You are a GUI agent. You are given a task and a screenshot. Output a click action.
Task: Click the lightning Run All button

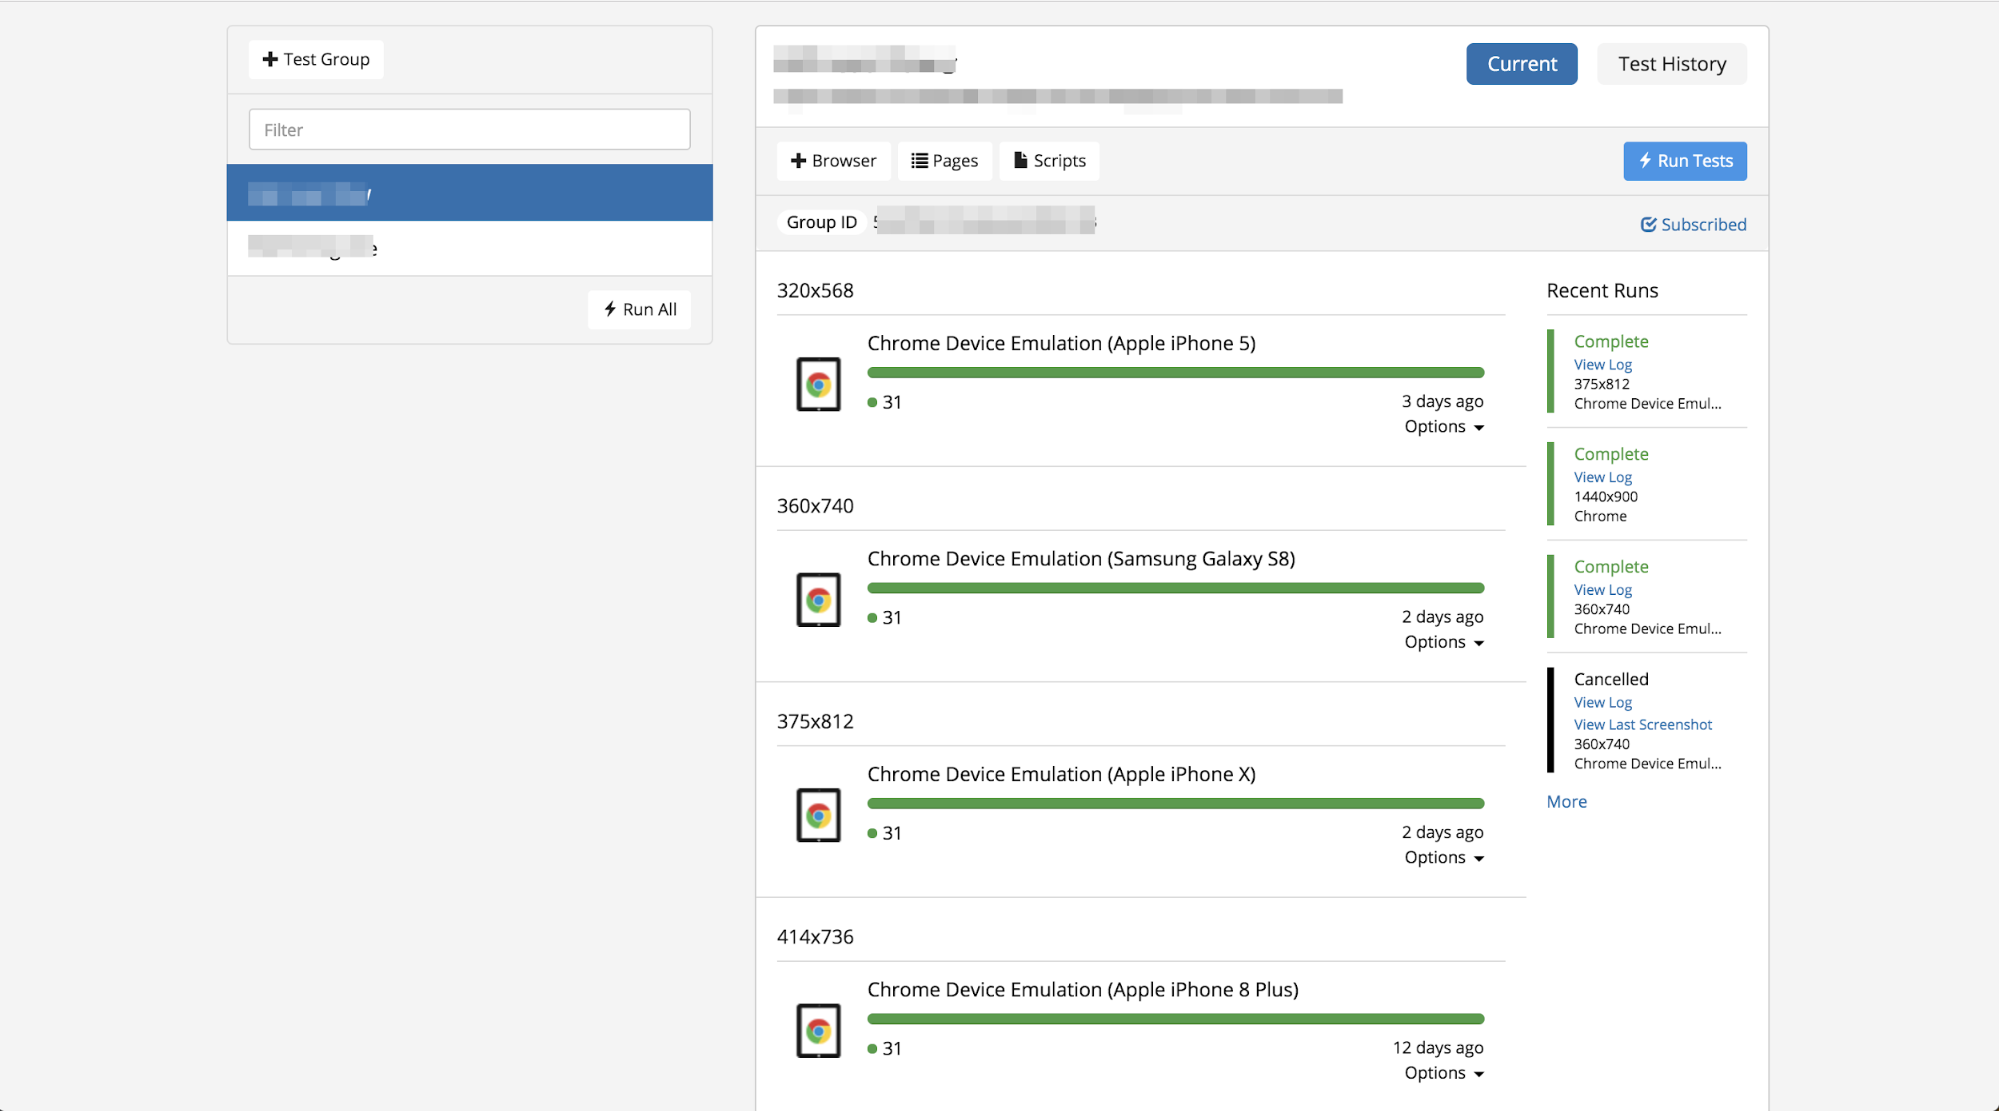pyautogui.click(x=640, y=310)
